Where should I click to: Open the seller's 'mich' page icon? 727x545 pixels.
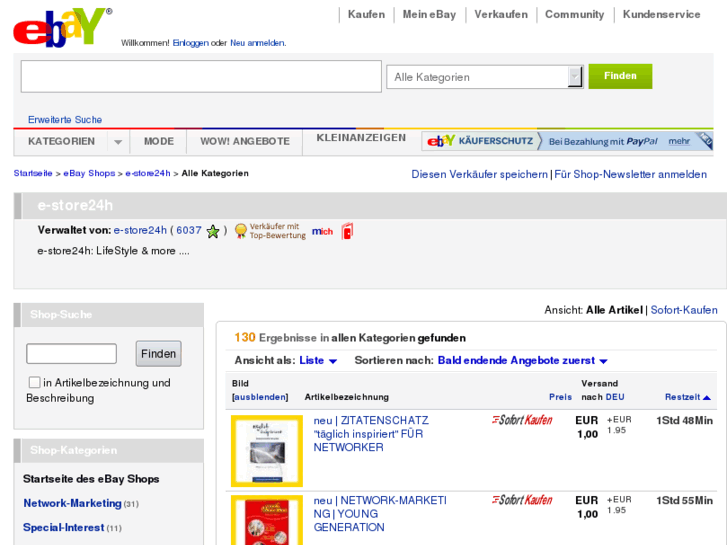tap(322, 231)
